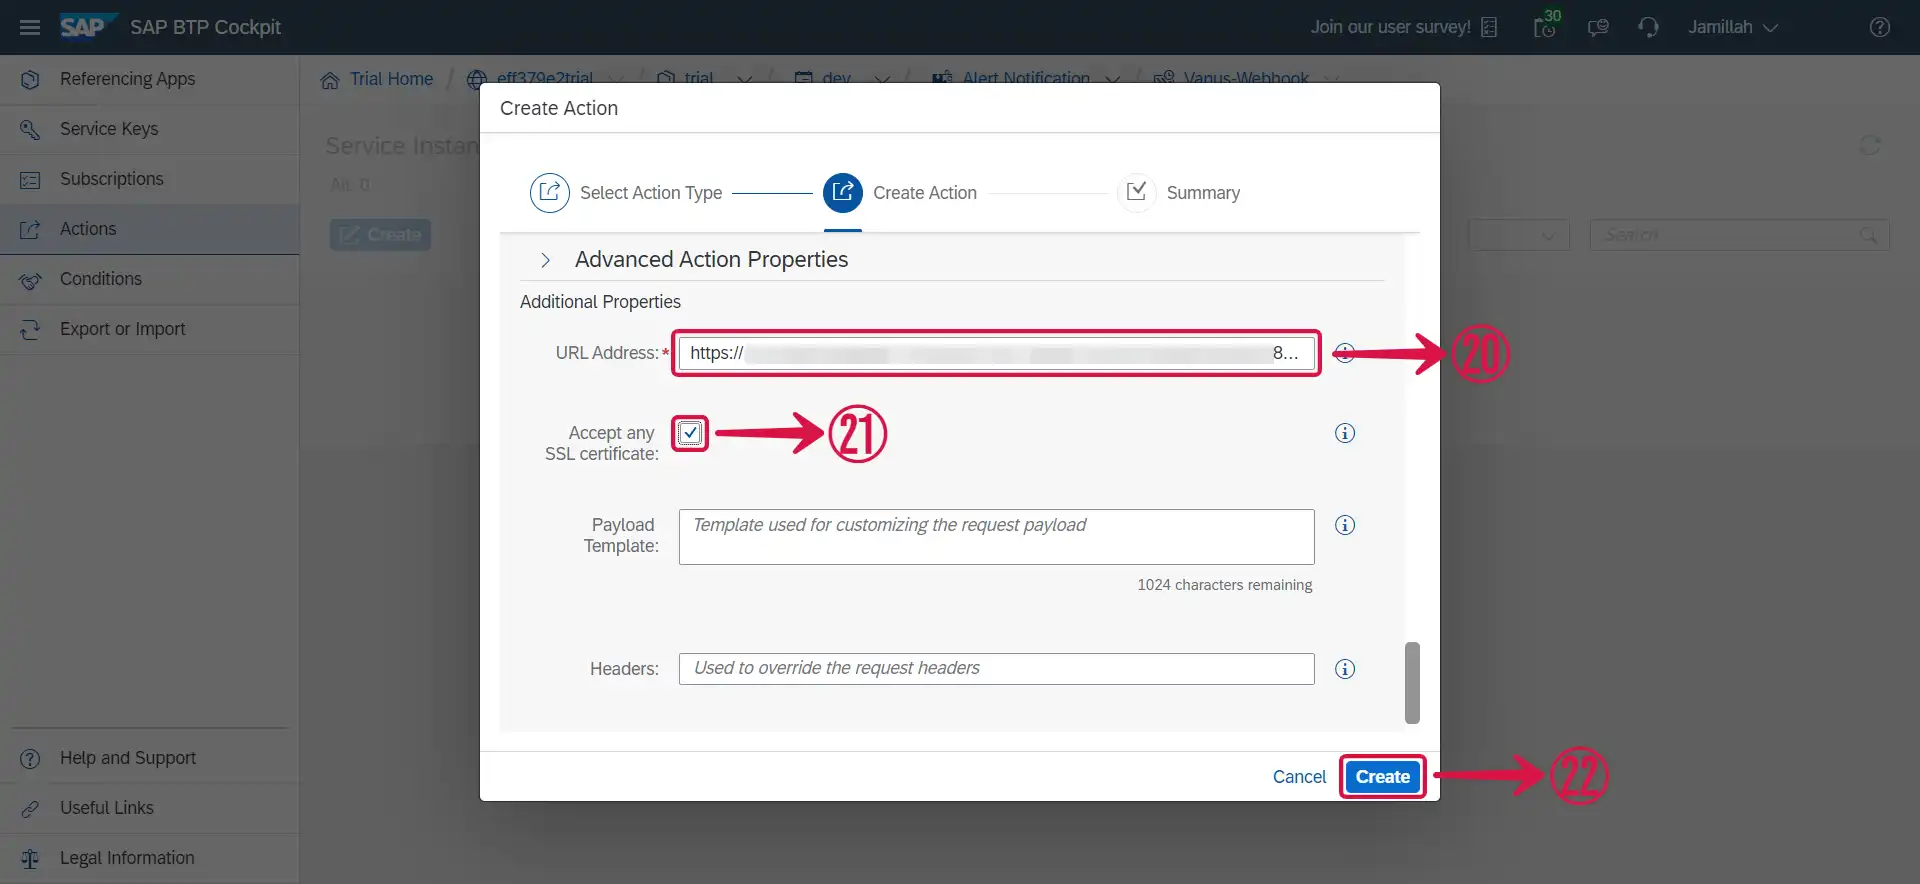
Task: Click the refresh icon in Service Instance page
Action: (1869, 146)
